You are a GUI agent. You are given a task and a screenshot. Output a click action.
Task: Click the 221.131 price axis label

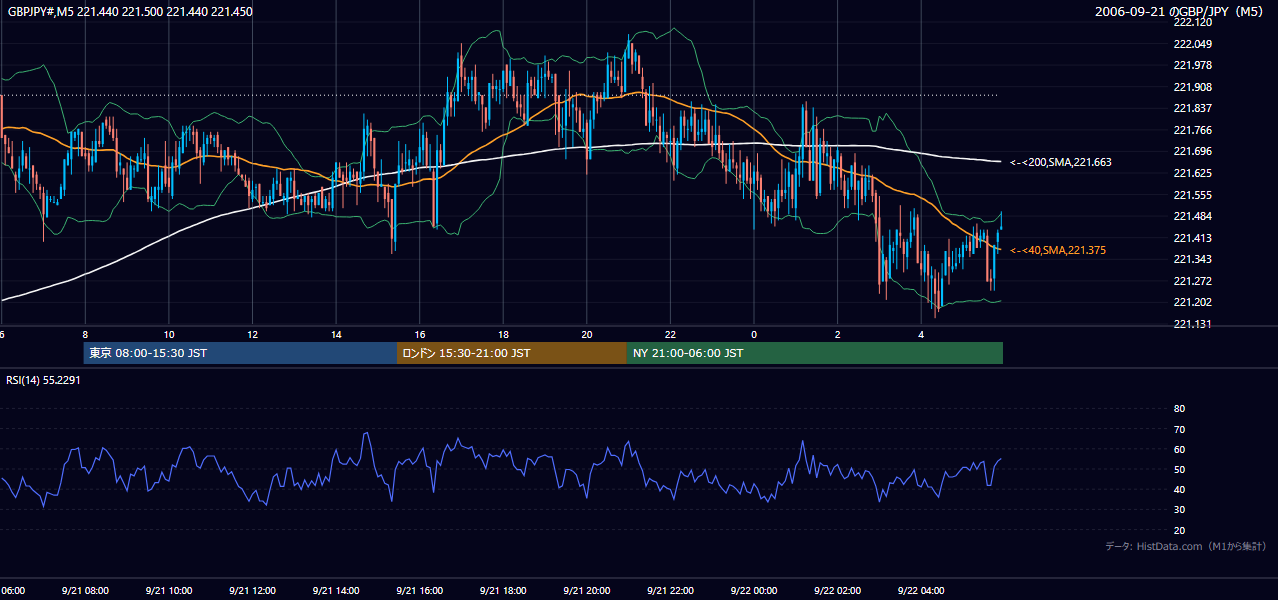click(x=1192, y=324)
